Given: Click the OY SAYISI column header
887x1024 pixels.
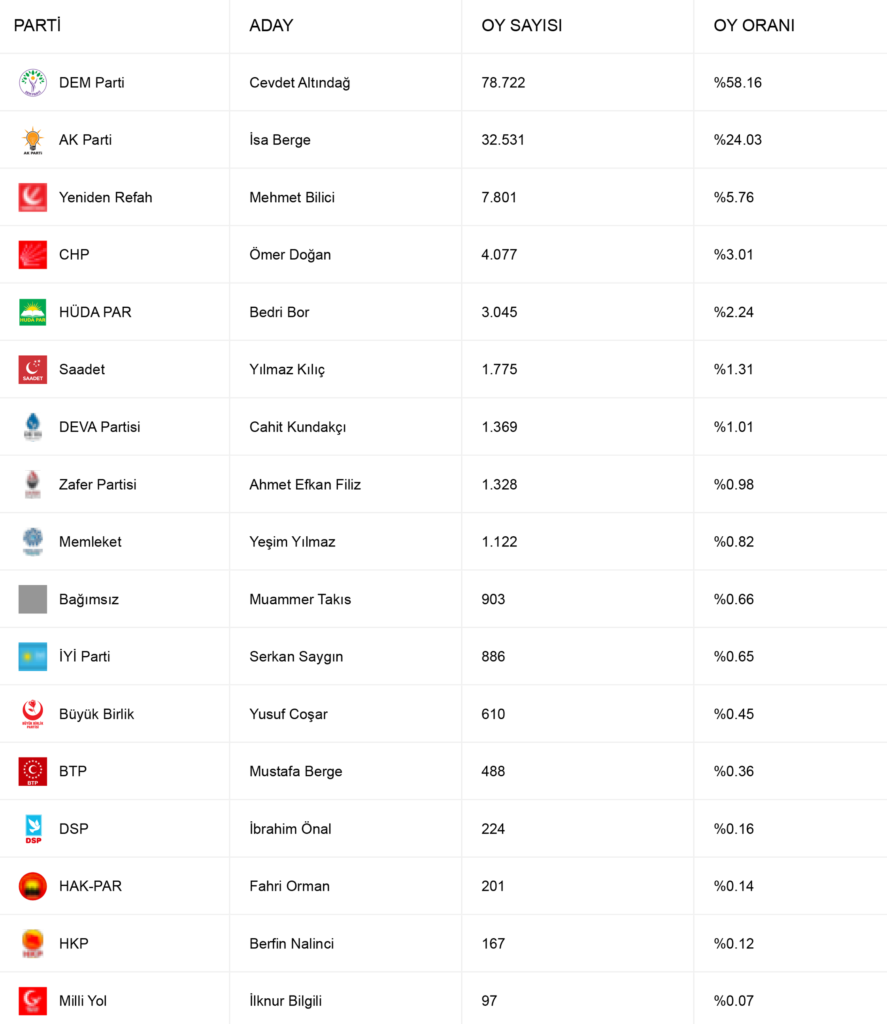Looking at the screenshot, I should (x=521, y=26).
